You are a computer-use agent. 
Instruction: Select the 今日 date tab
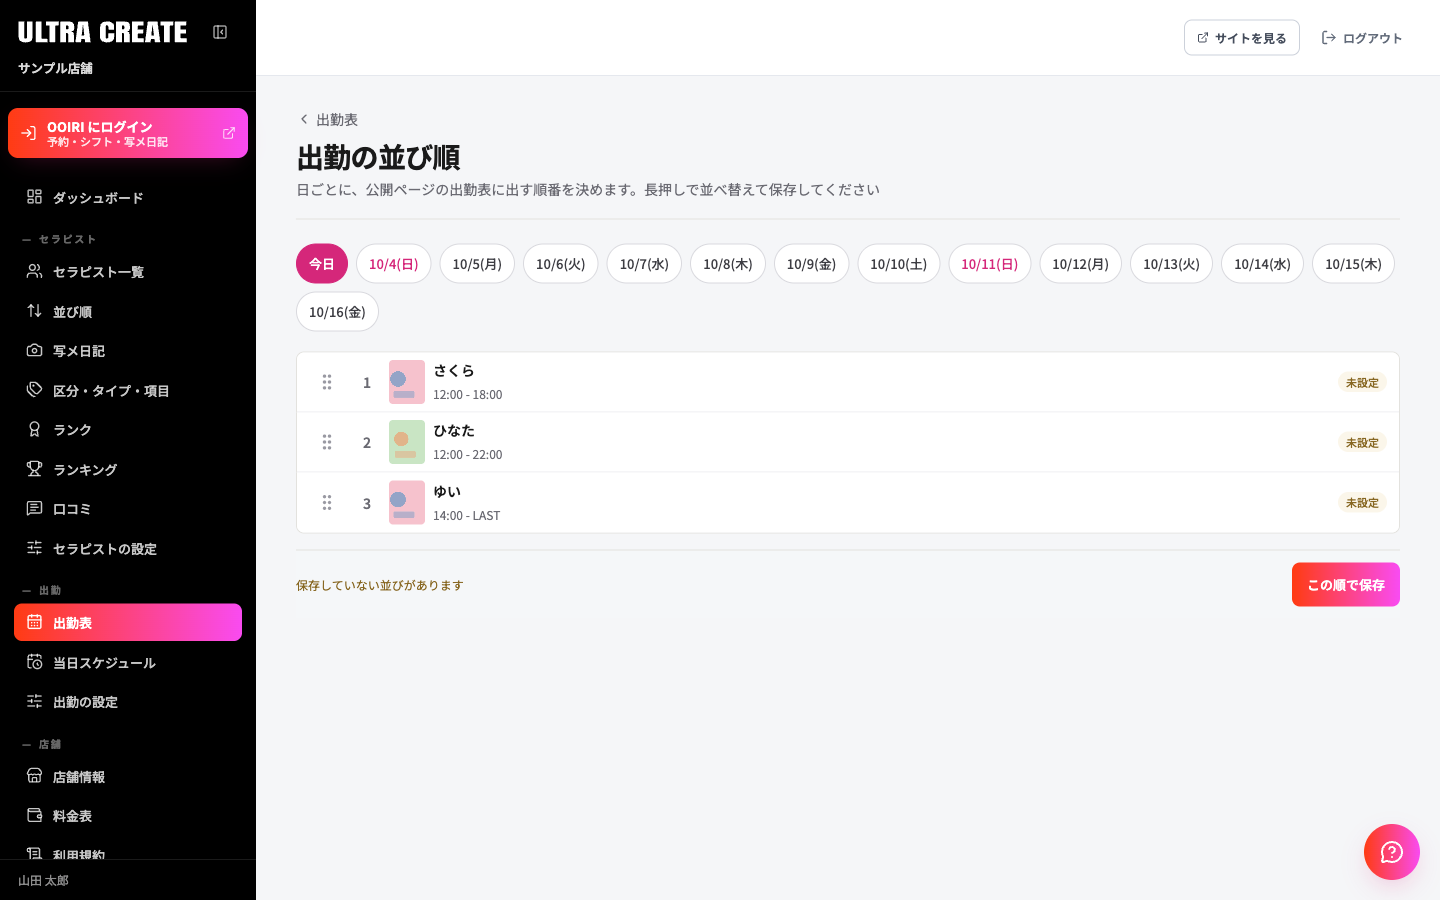322,264
